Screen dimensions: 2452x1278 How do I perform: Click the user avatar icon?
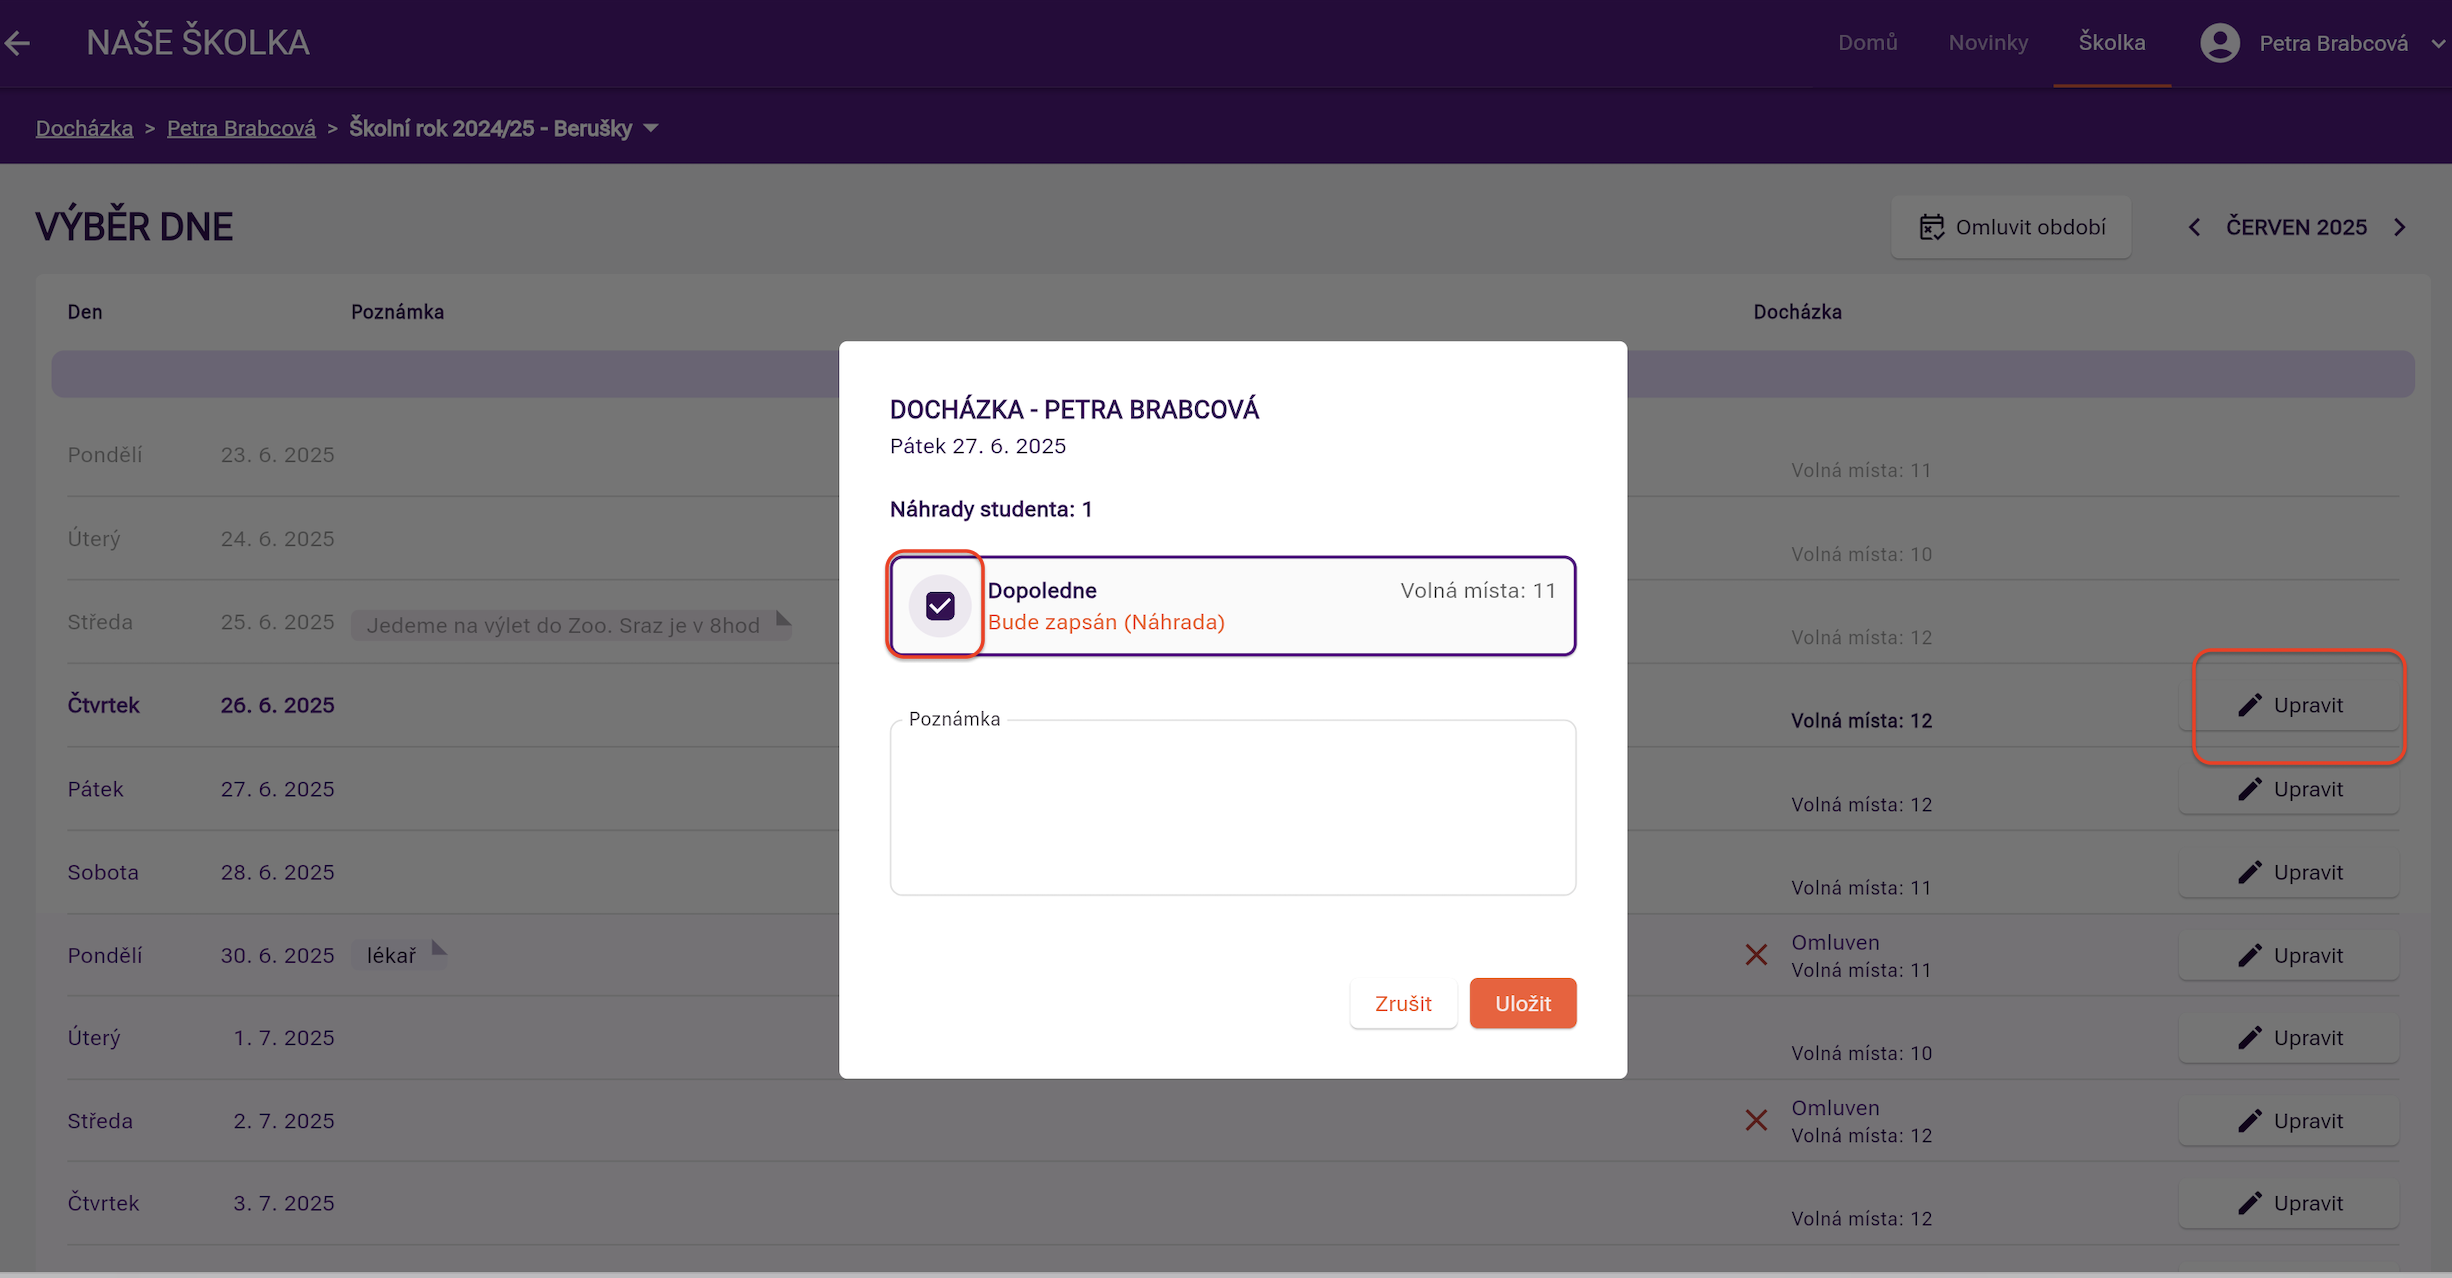tap(2219, 43)
